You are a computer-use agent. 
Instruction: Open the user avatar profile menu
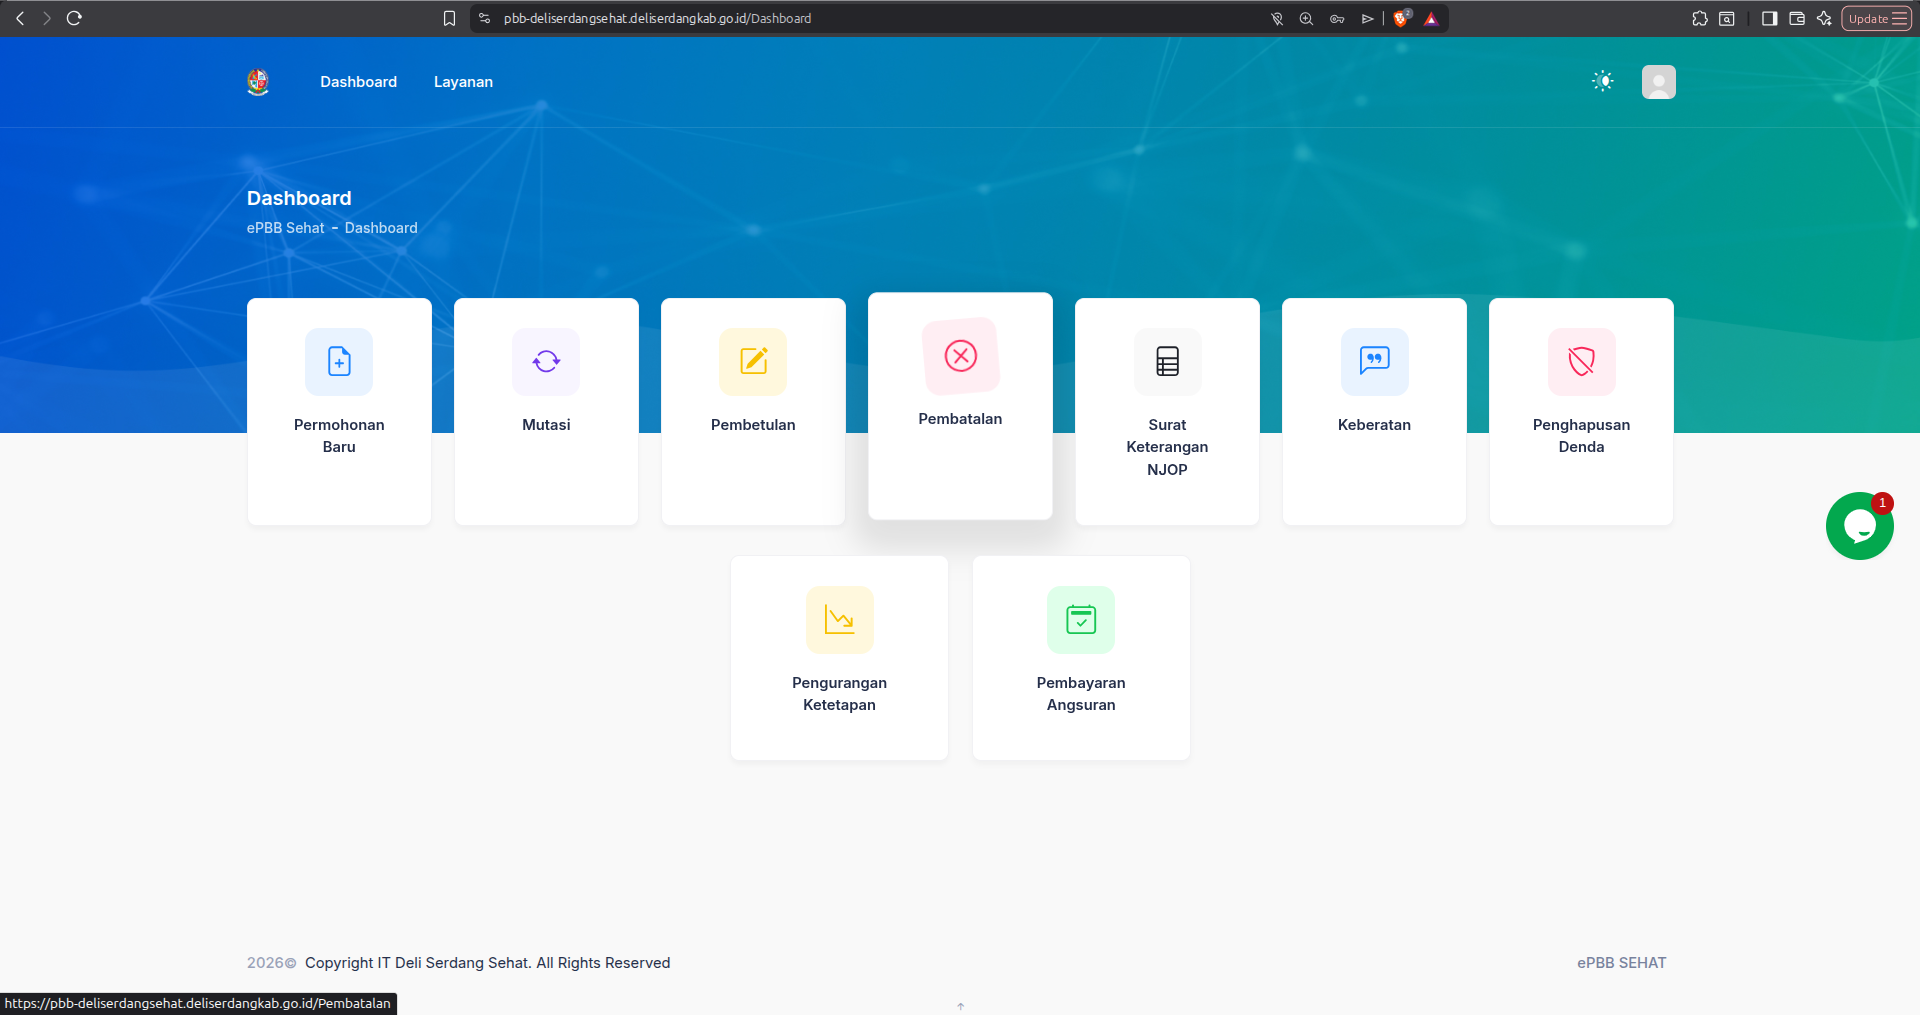(x=1659, y=82)
